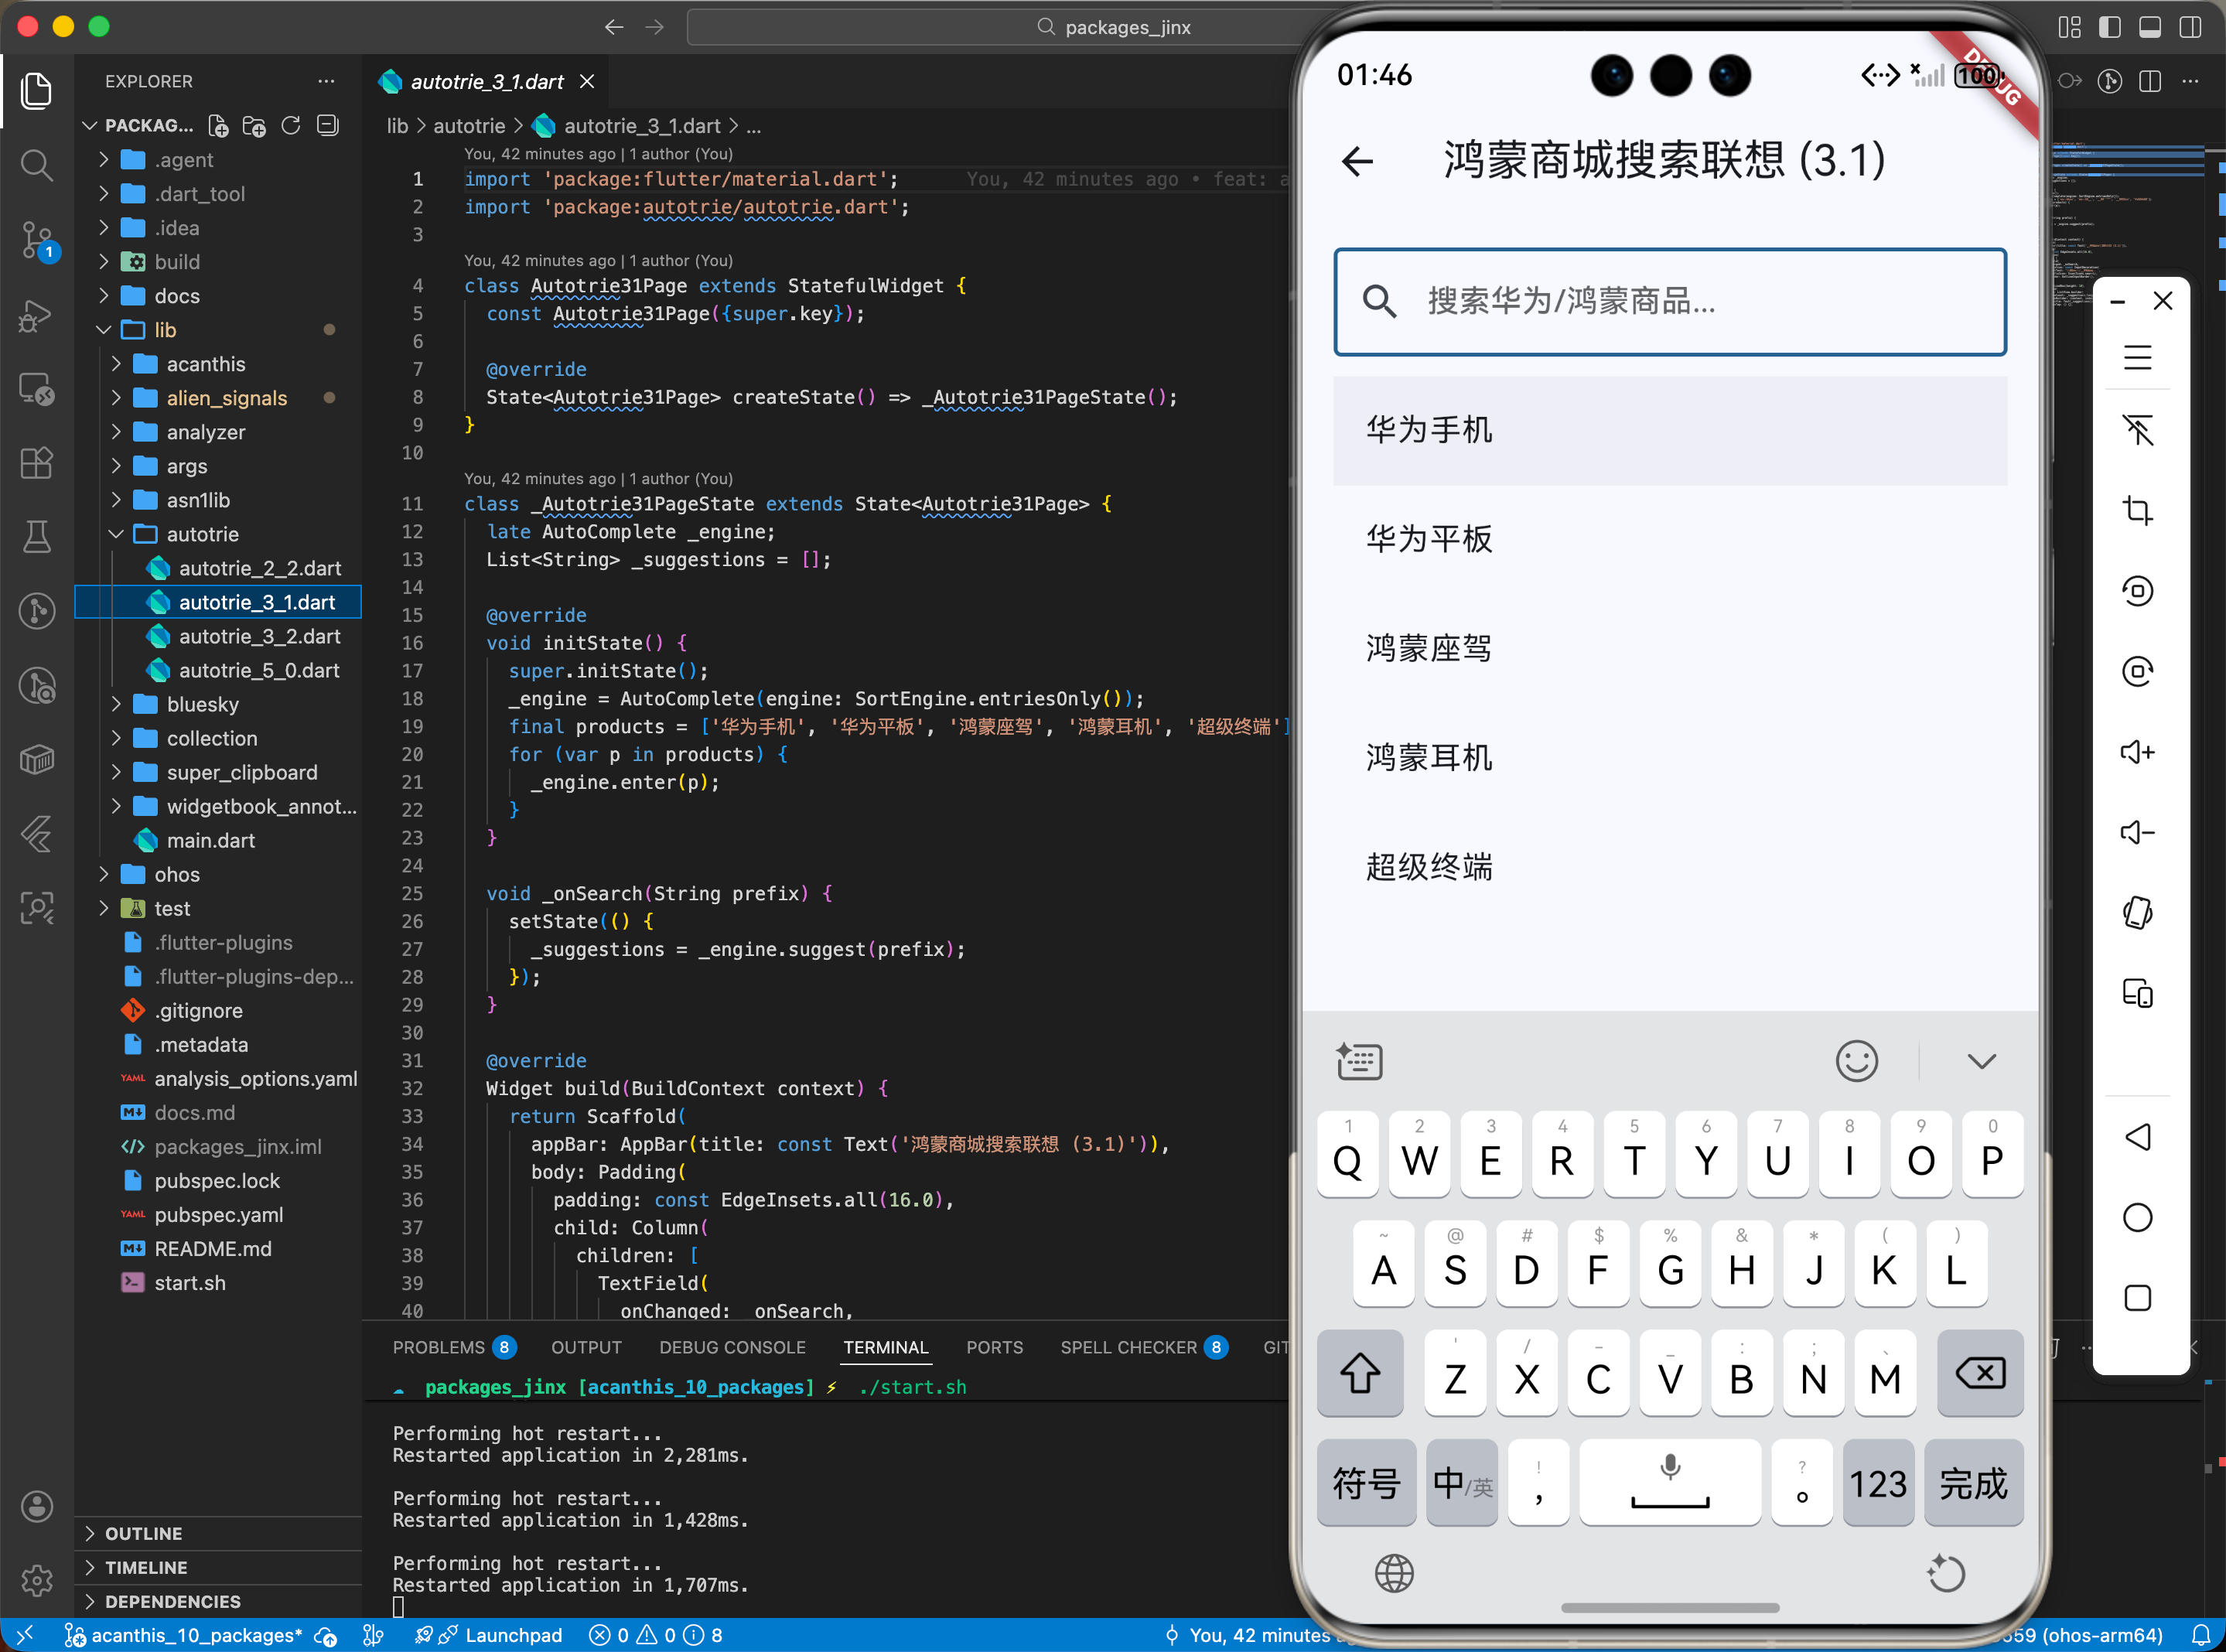Tap the emoji icon on keyboard
The image size is (2226, 1652).
1856,1061
